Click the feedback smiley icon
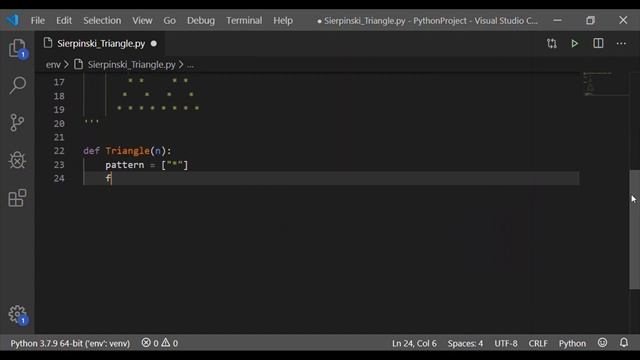This screenshot has height=360, width=640. tap(602, 343)
